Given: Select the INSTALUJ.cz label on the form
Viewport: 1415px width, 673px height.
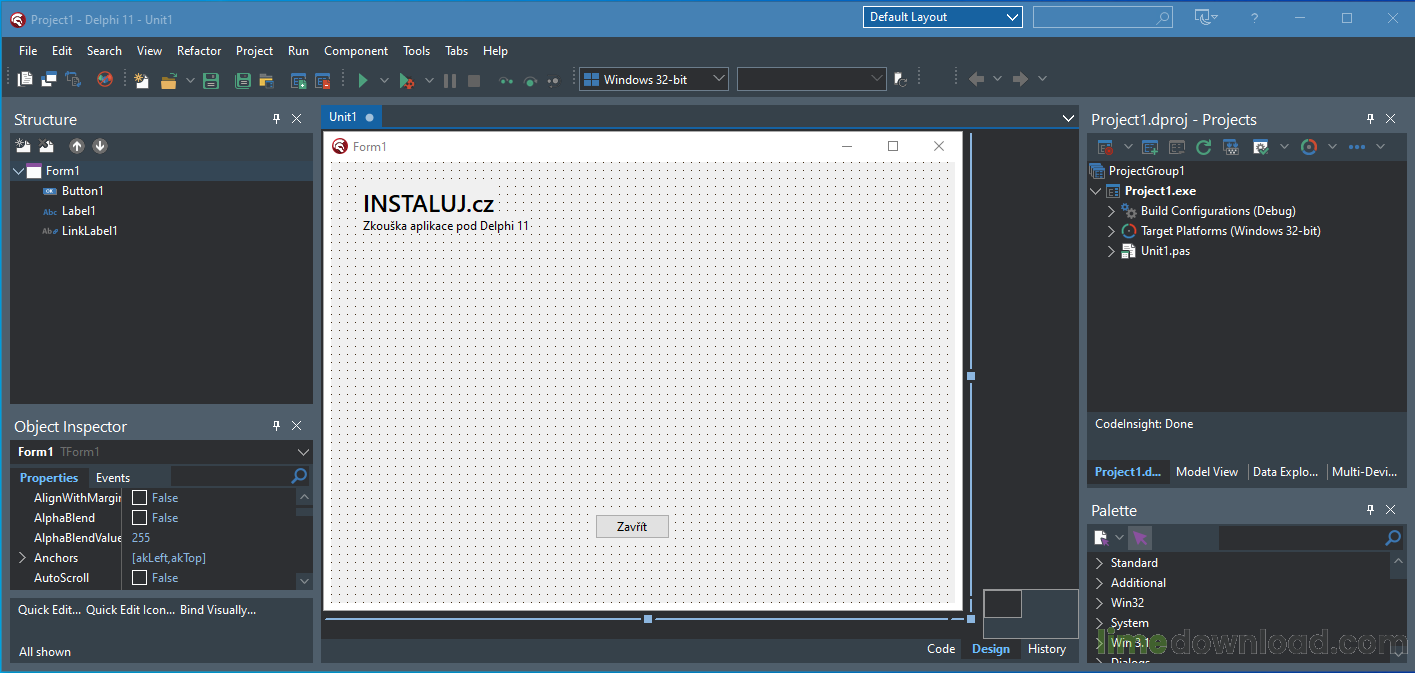Looking at the screenshot, I should tap(428, 204).
